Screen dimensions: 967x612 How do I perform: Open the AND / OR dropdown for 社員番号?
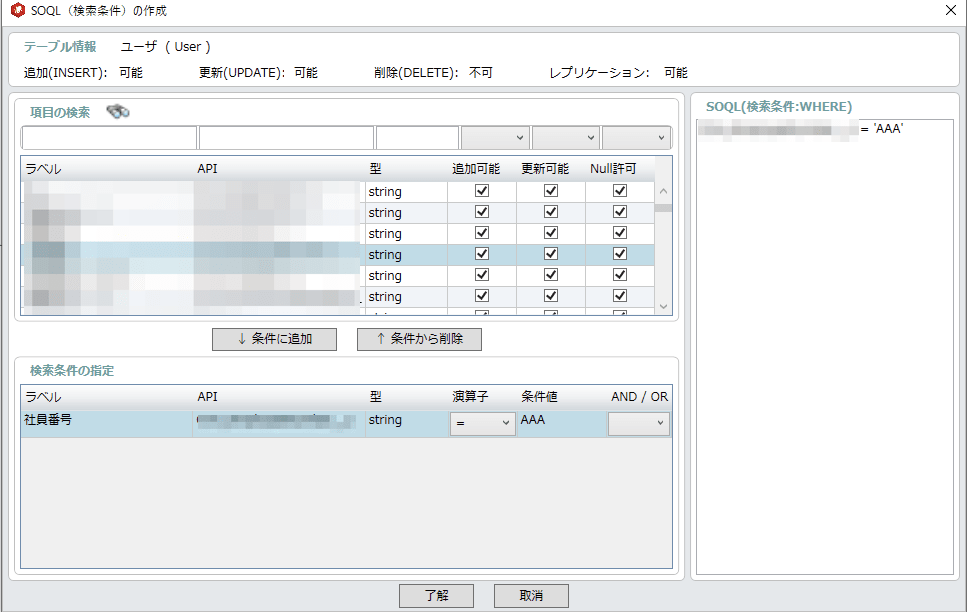click(x=638, y=423)
